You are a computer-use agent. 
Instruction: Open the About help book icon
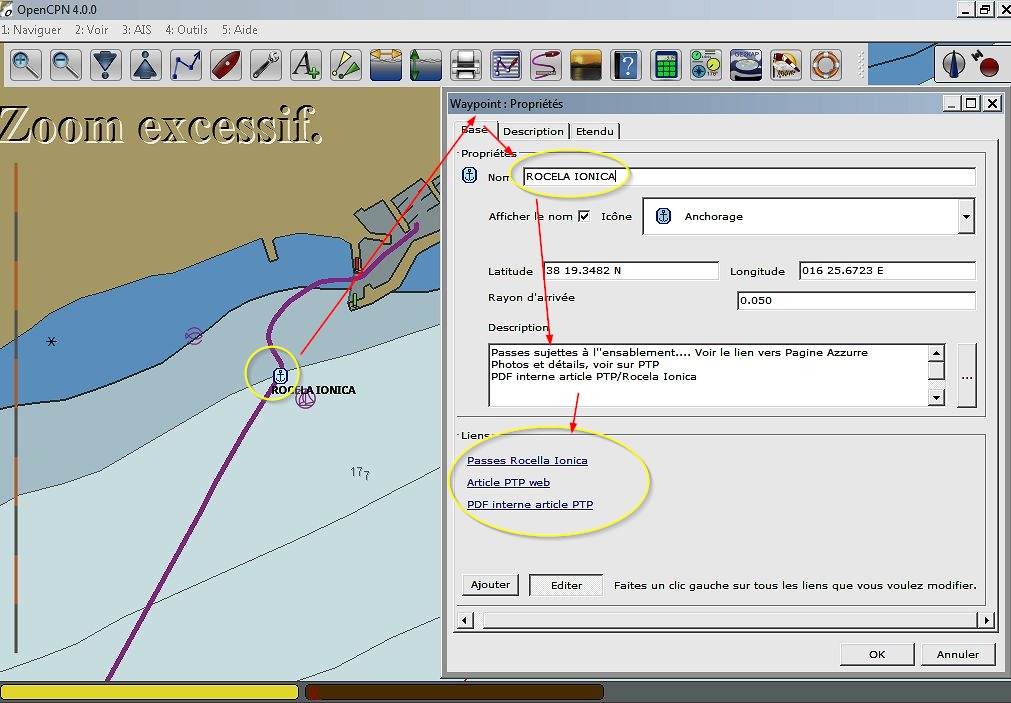[625, 65]
